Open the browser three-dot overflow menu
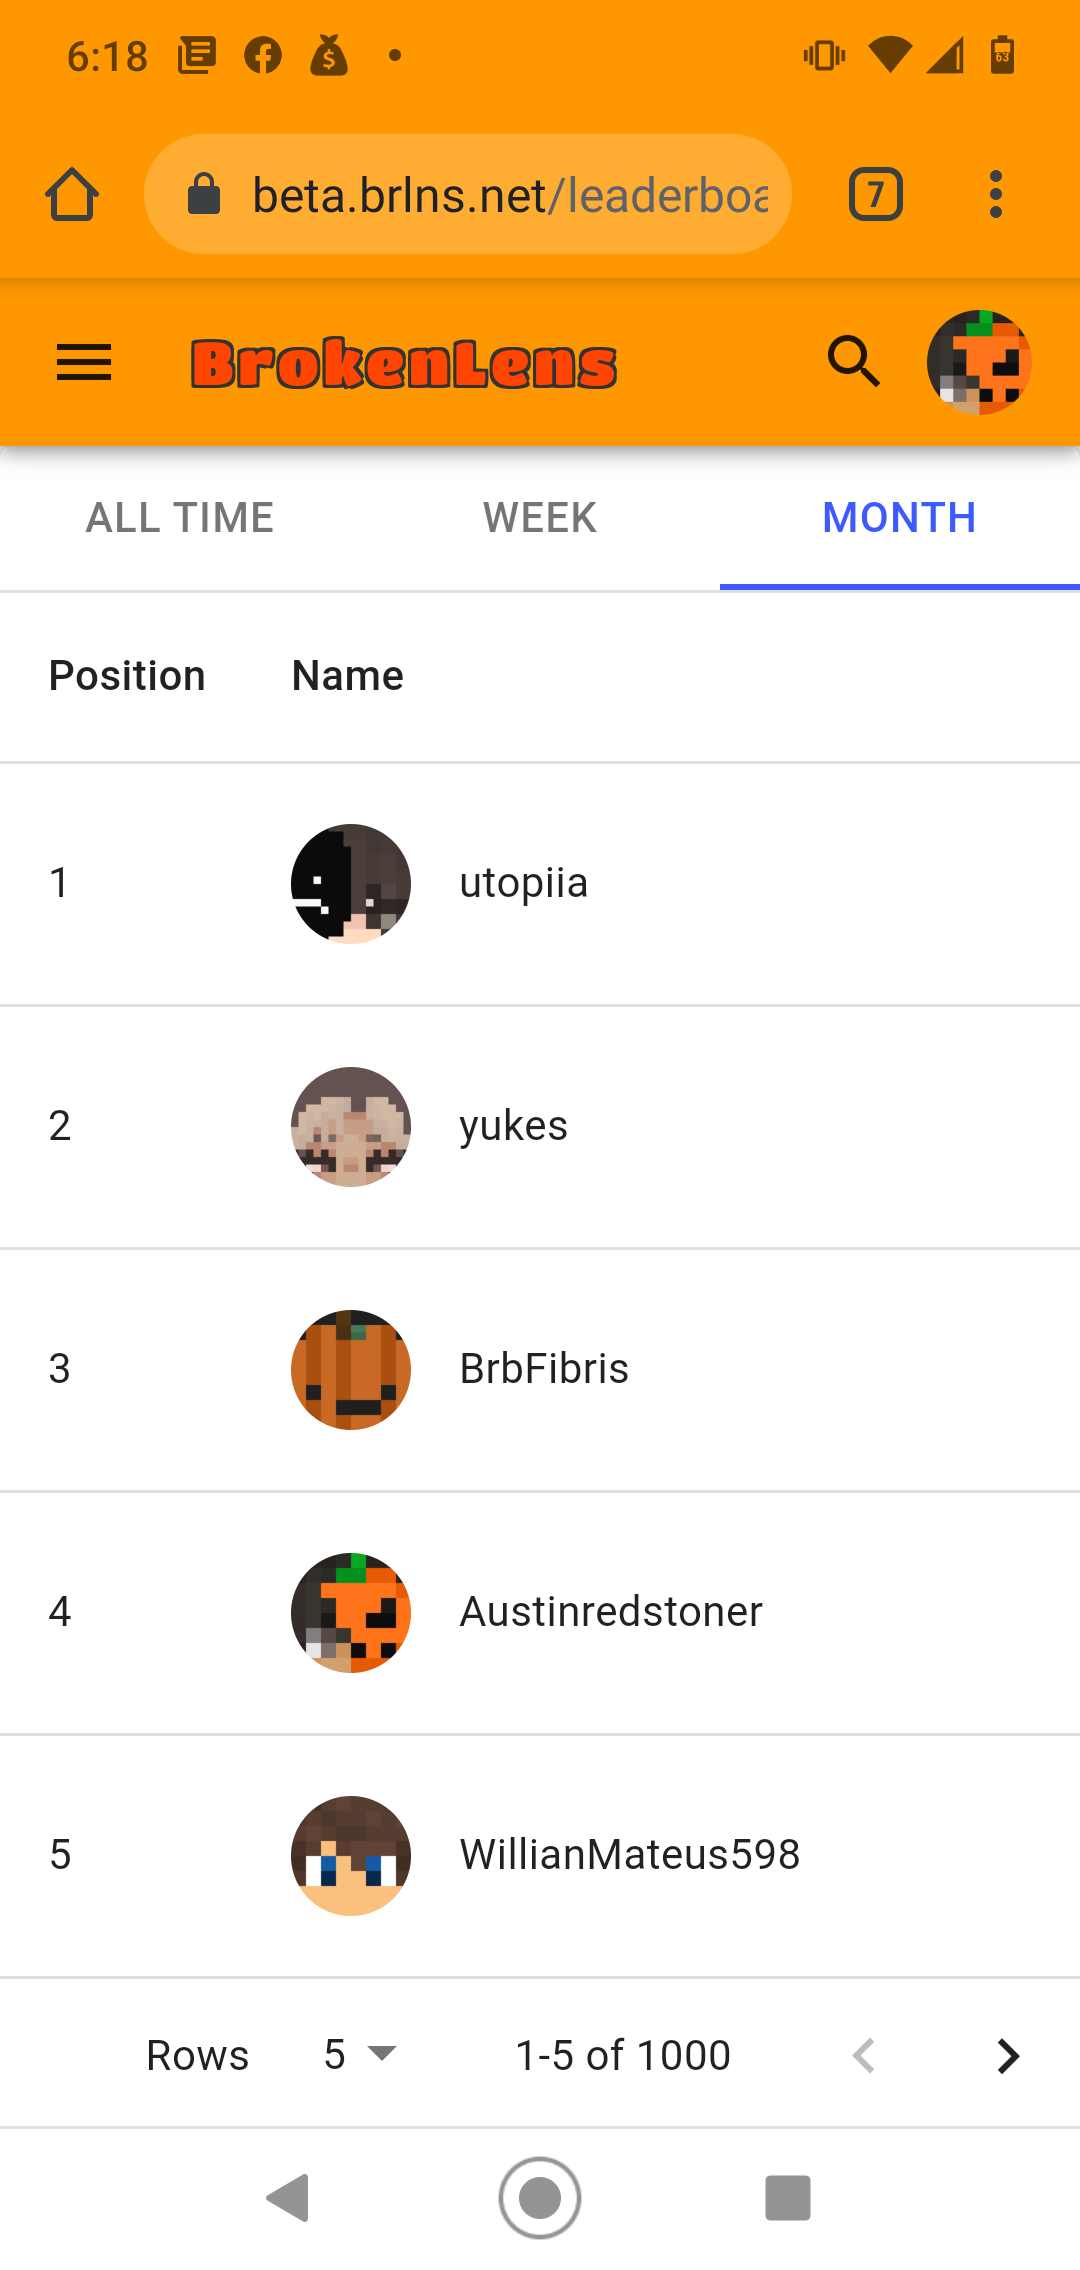 tap(995, 194)
